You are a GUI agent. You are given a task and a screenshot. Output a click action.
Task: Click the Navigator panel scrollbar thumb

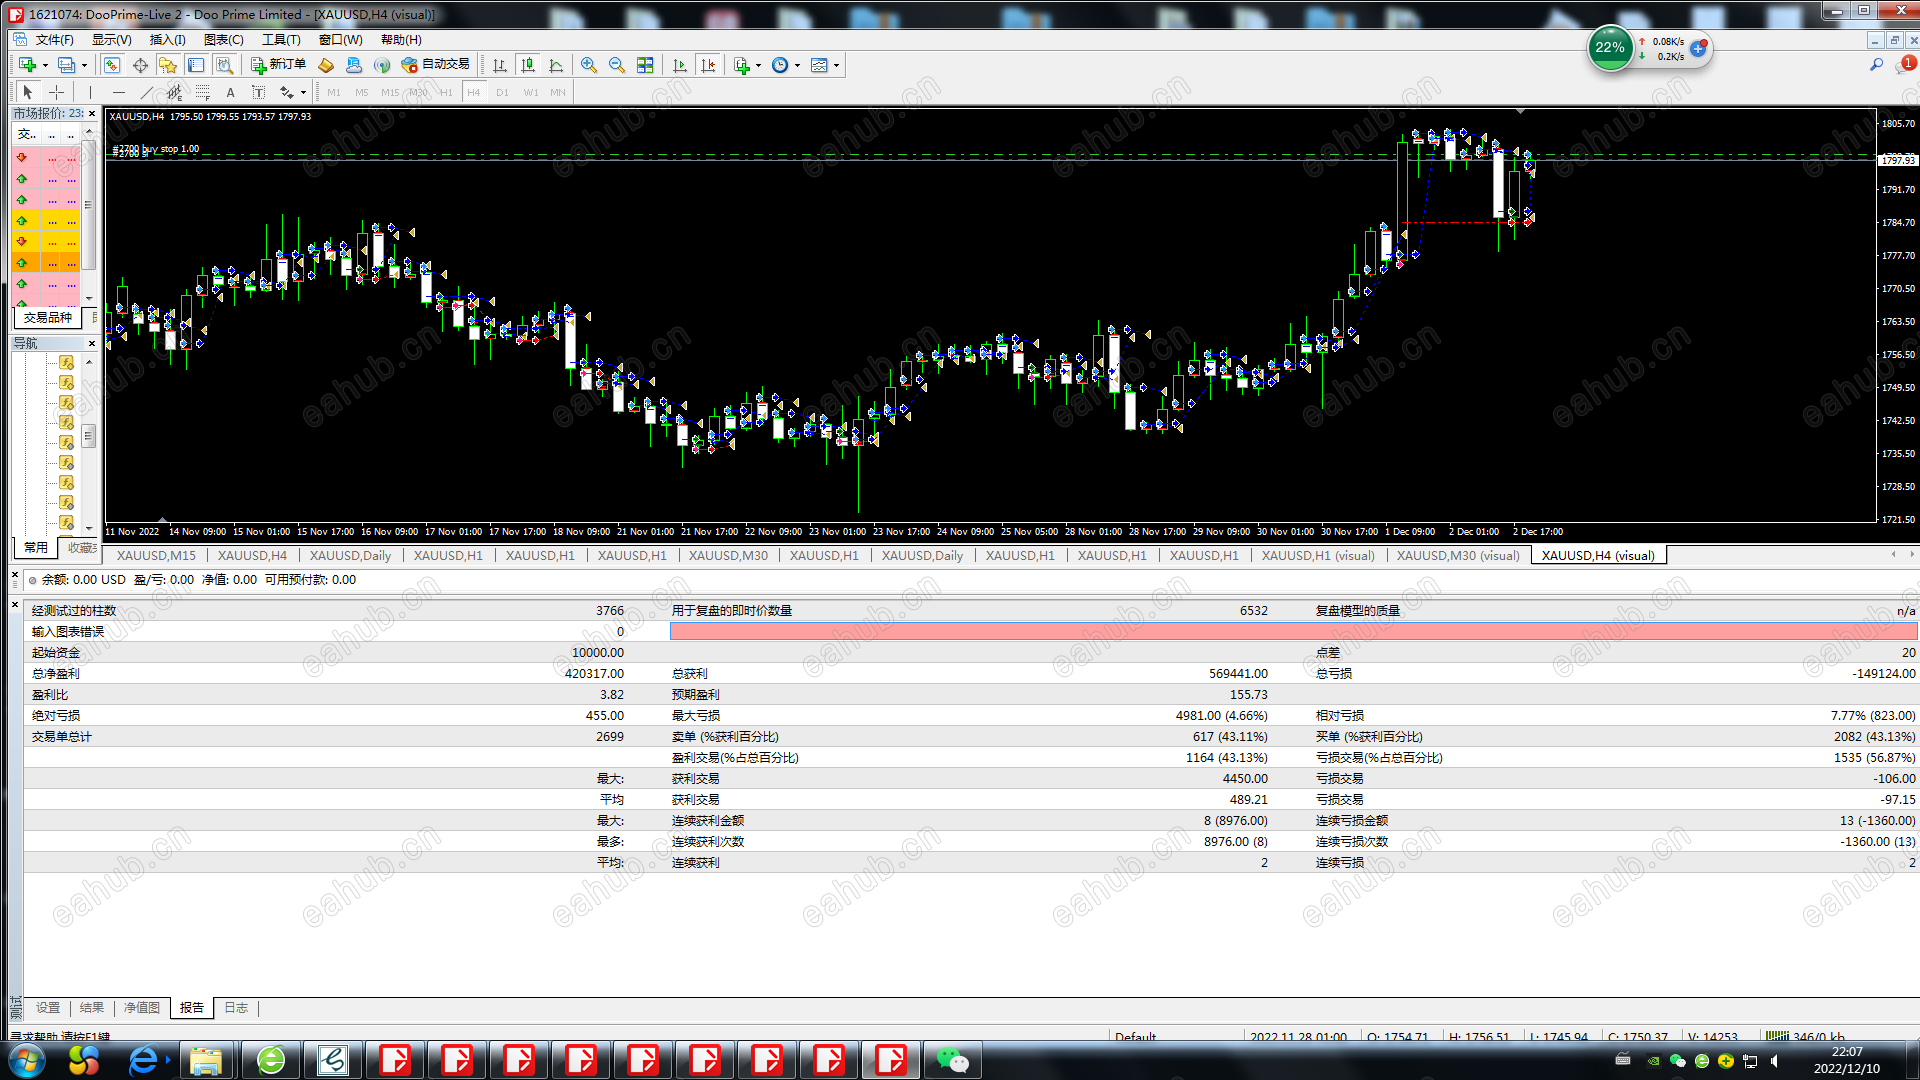(89, 436)
